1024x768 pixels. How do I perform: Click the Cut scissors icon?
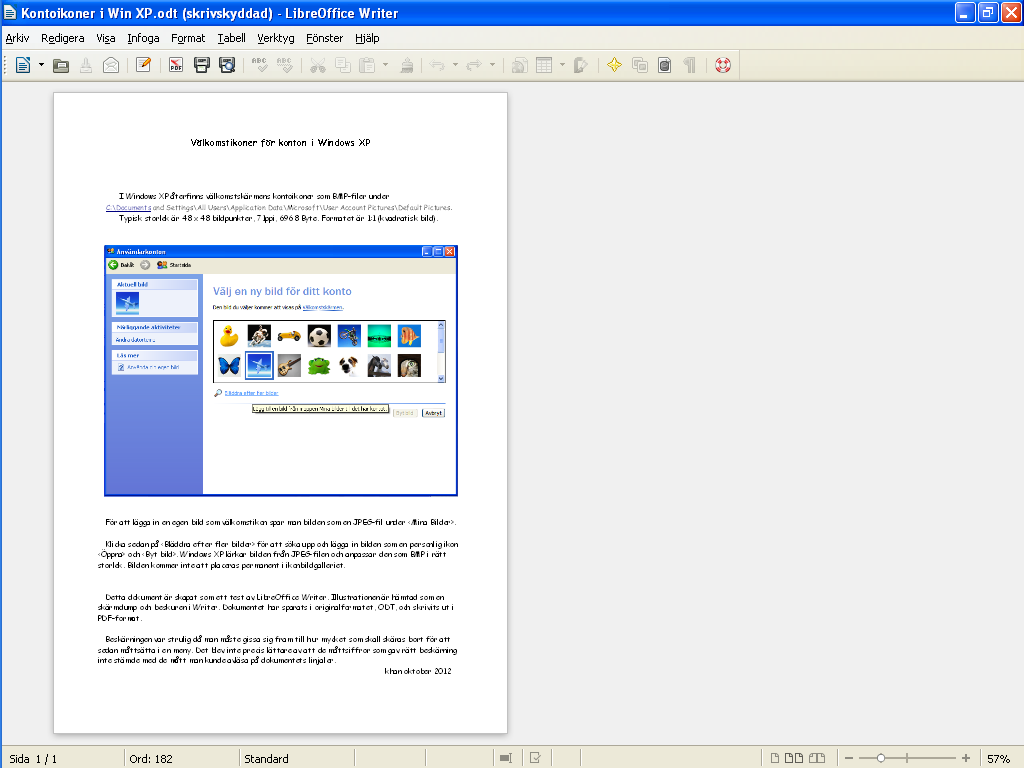coord(317,65)
